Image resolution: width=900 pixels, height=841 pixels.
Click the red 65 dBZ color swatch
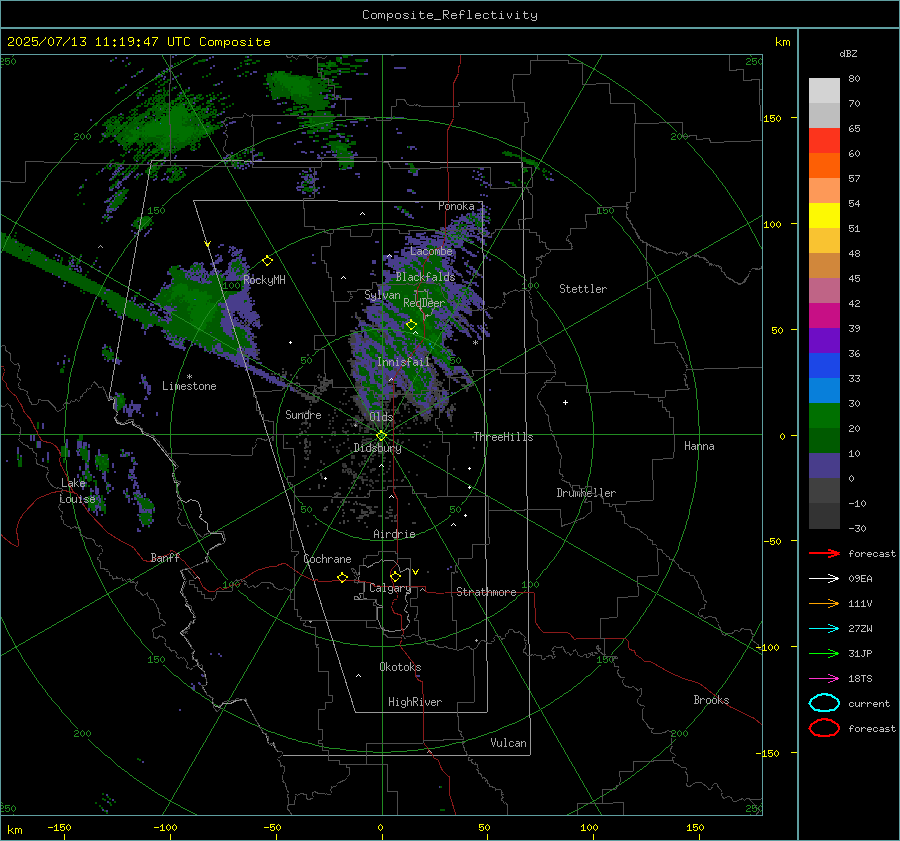click(x=824, y=140)
